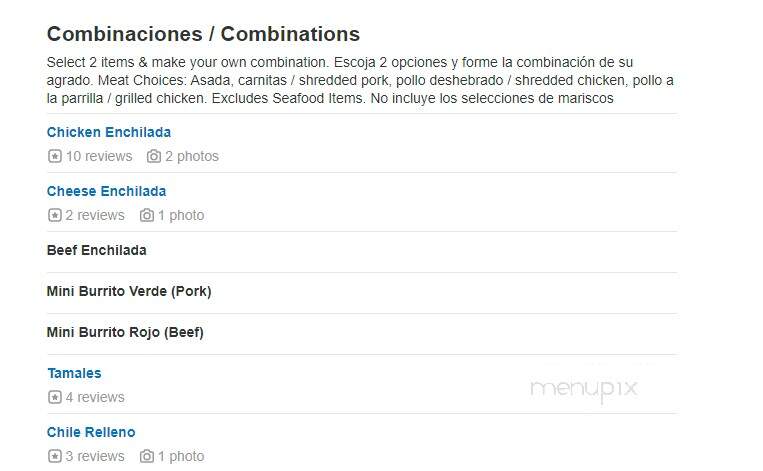Viewport: 763px width, 471px height.
Task: Open the Tamales menu item
Action: click(x=74, y=373)
